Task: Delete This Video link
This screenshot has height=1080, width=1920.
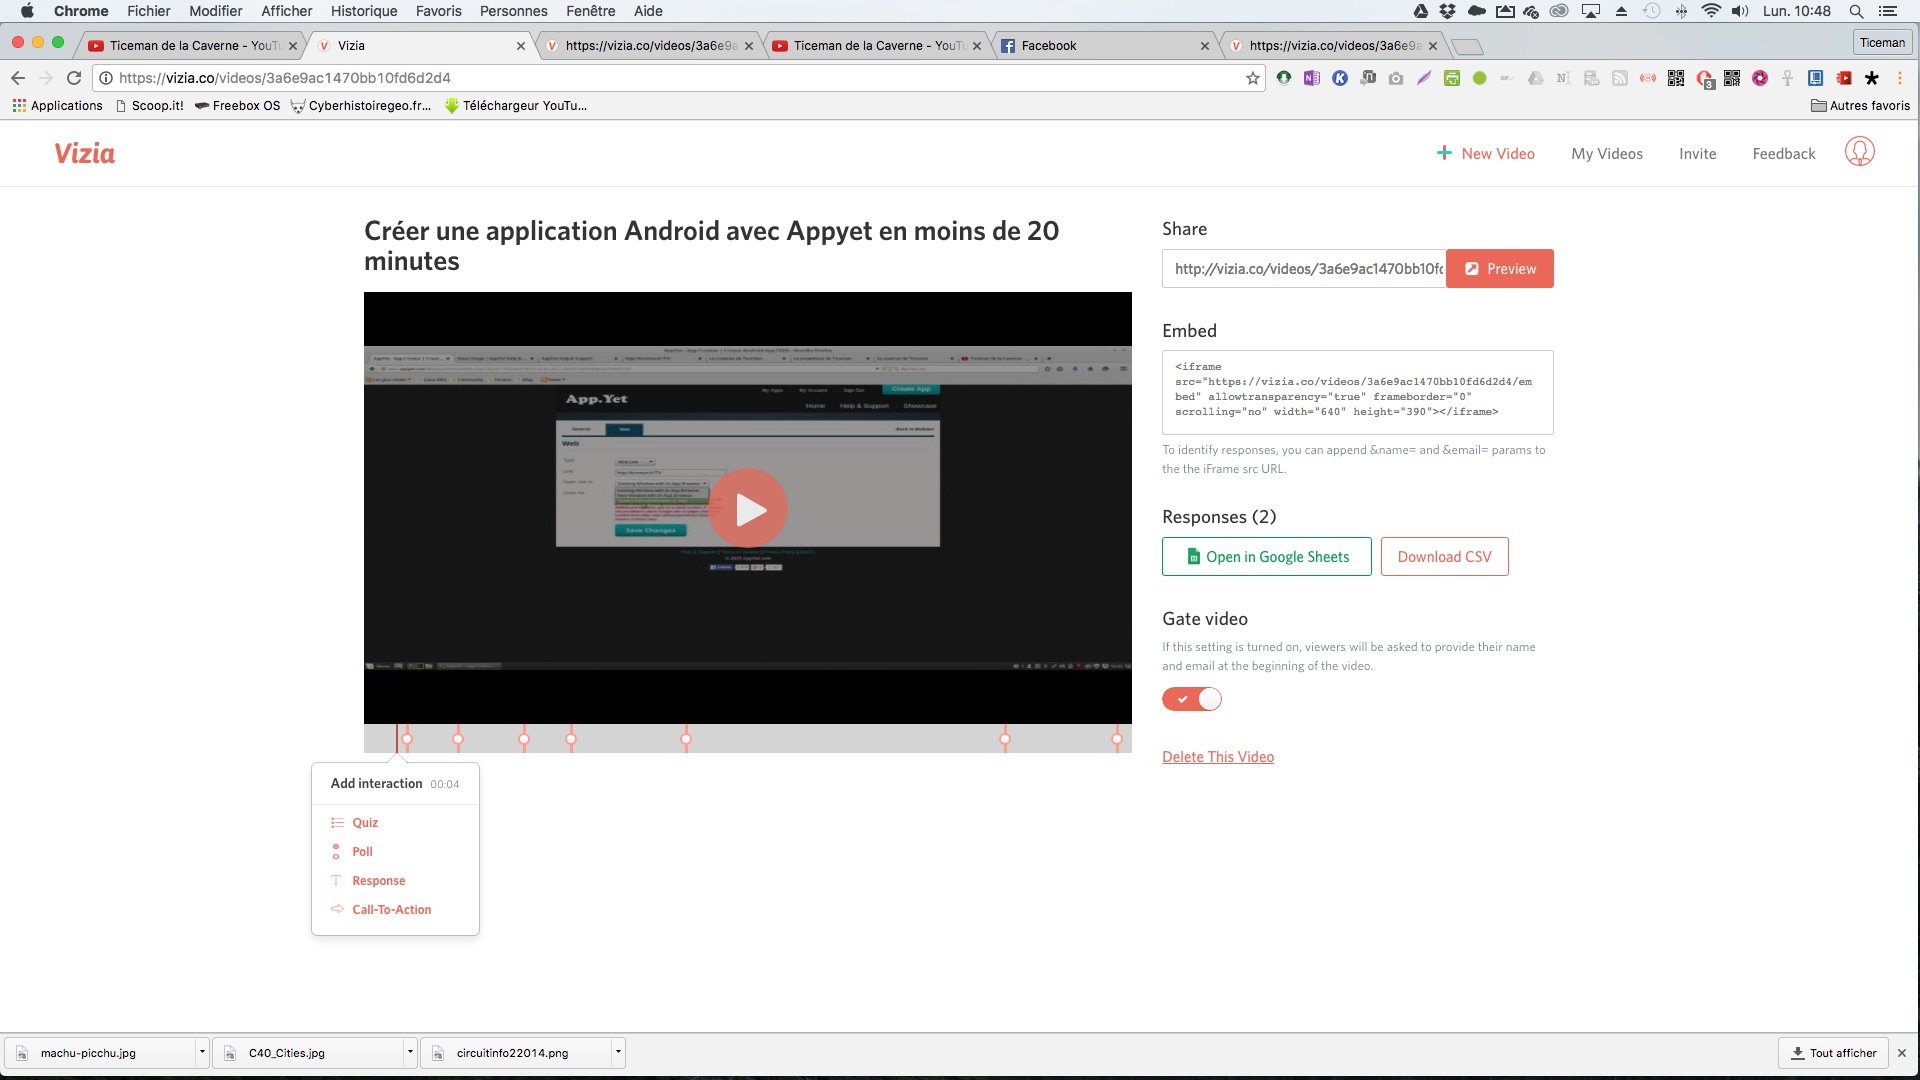Action: pyautogui.click(x=1218, y=757)
